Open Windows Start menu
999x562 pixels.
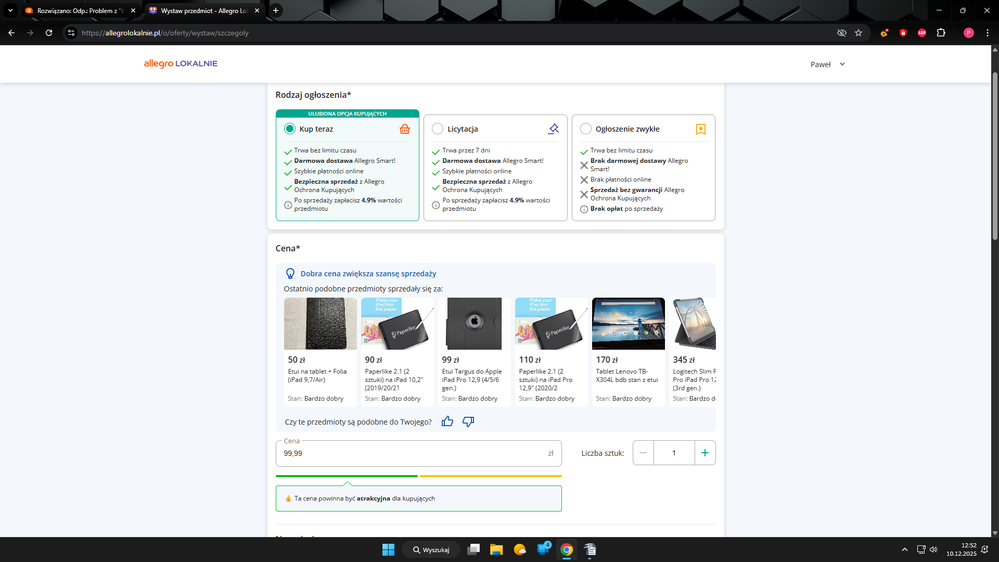tap(389, 549)
